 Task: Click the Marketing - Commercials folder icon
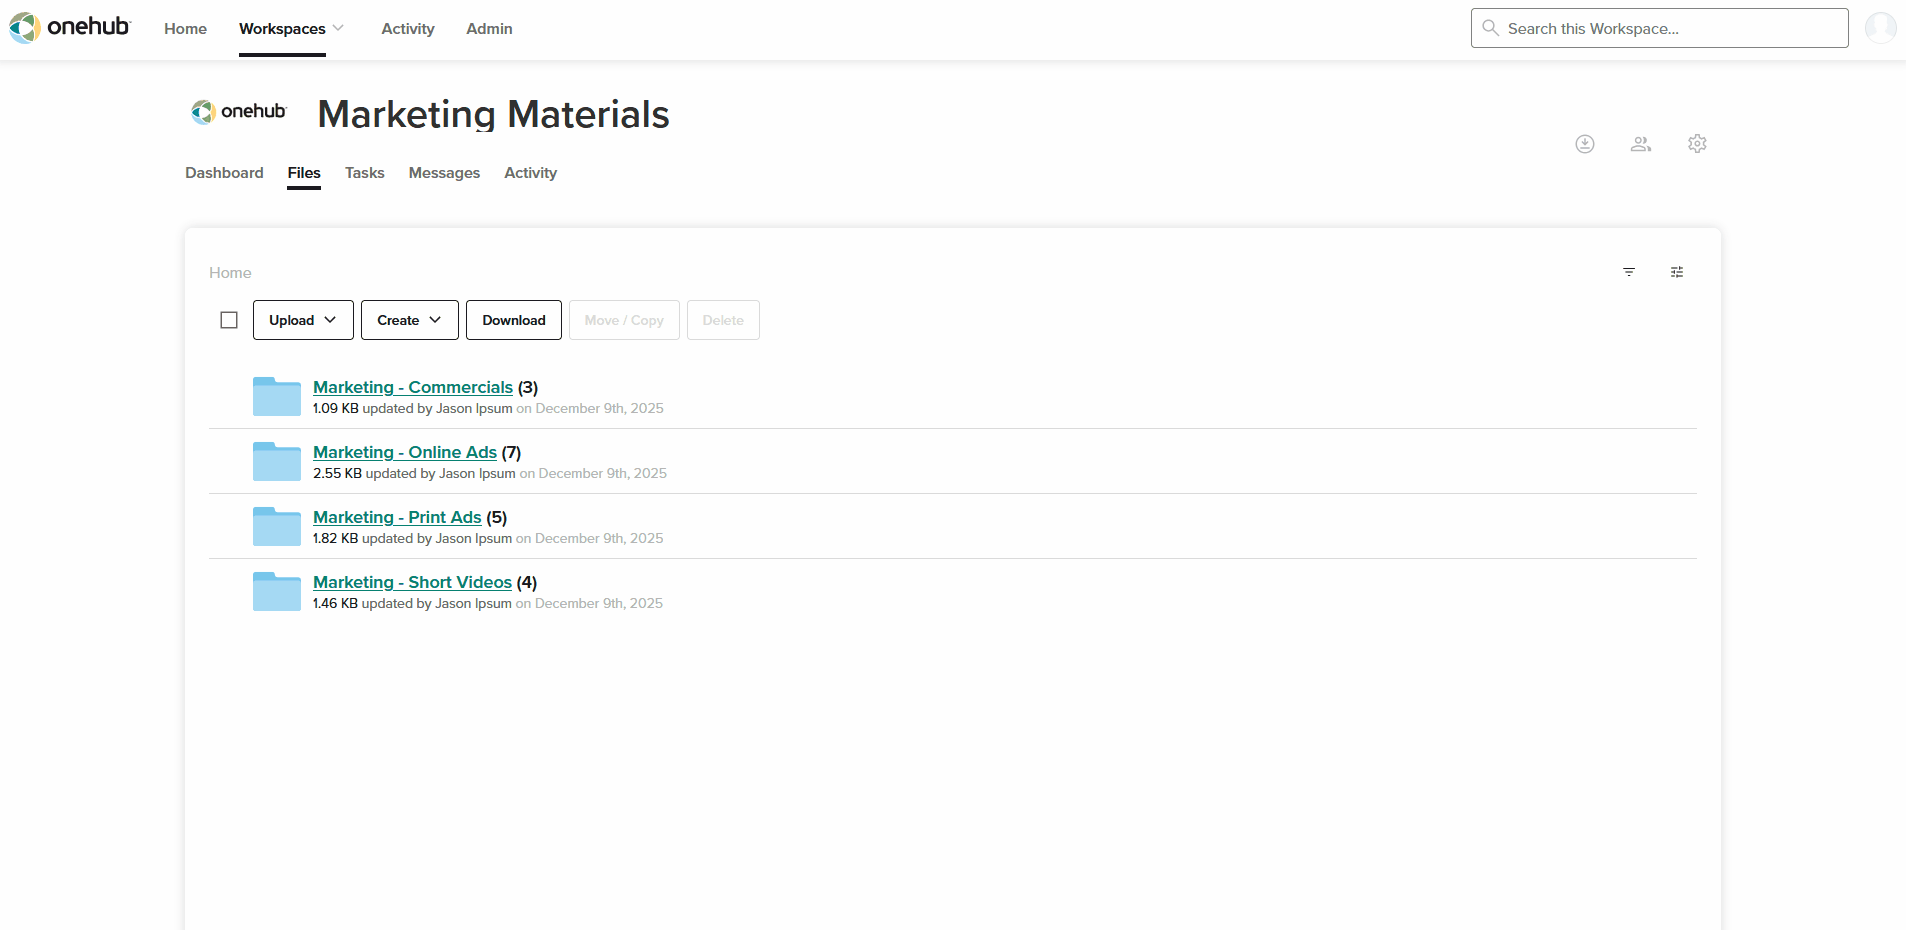click(x=277, y=396)
